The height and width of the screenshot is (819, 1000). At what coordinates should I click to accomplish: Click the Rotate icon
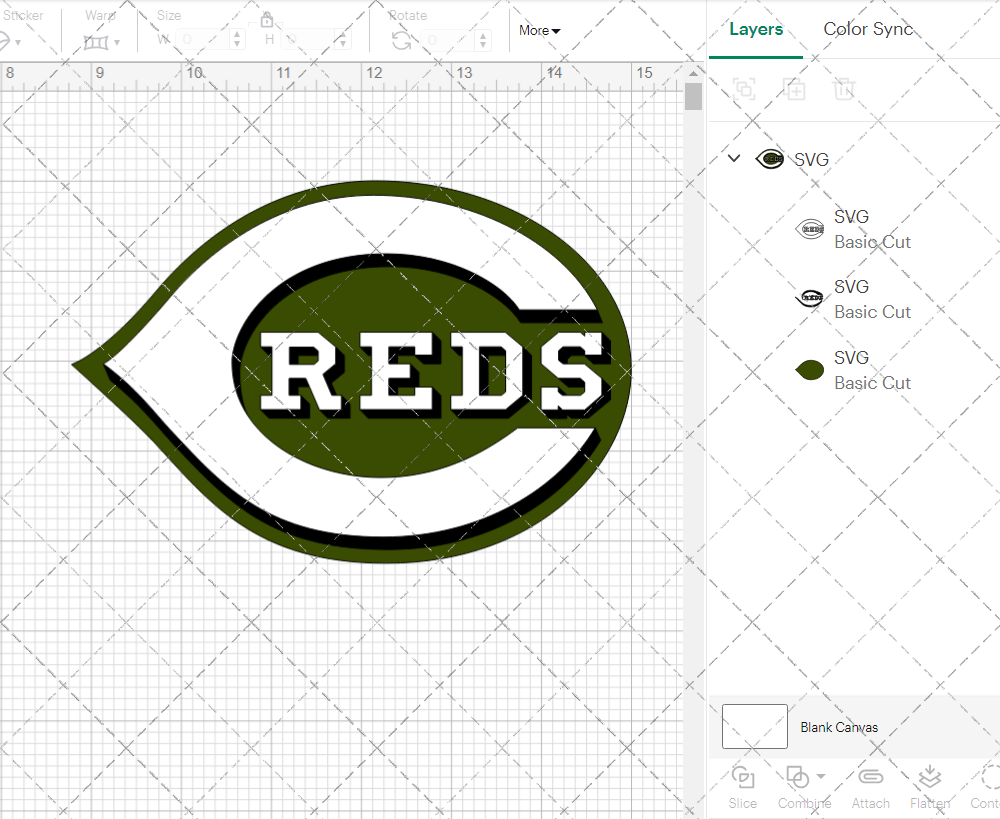(401, 41)
